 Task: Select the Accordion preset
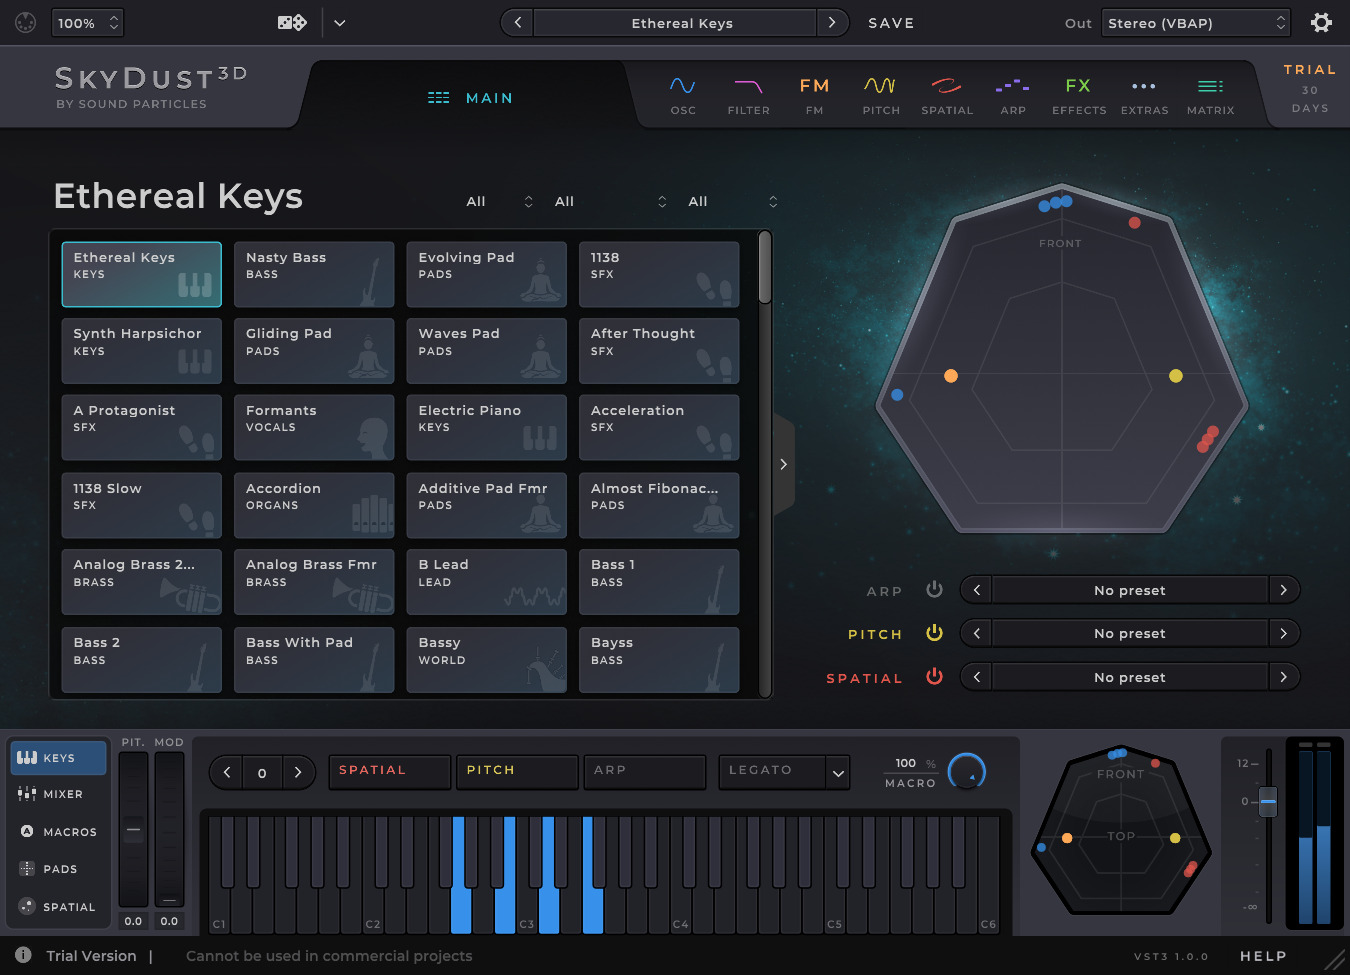pos(314,505)
